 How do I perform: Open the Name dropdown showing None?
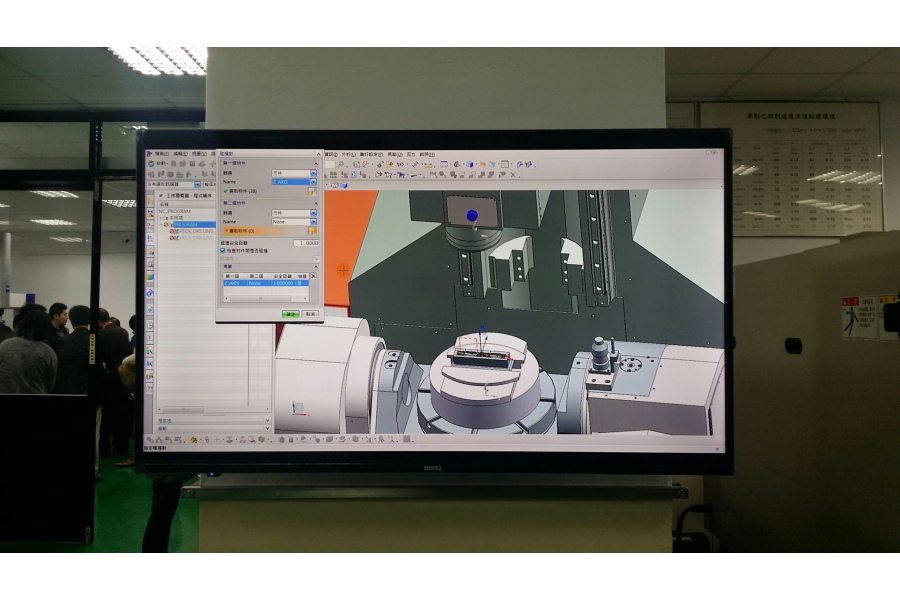[x=294, y=222]
